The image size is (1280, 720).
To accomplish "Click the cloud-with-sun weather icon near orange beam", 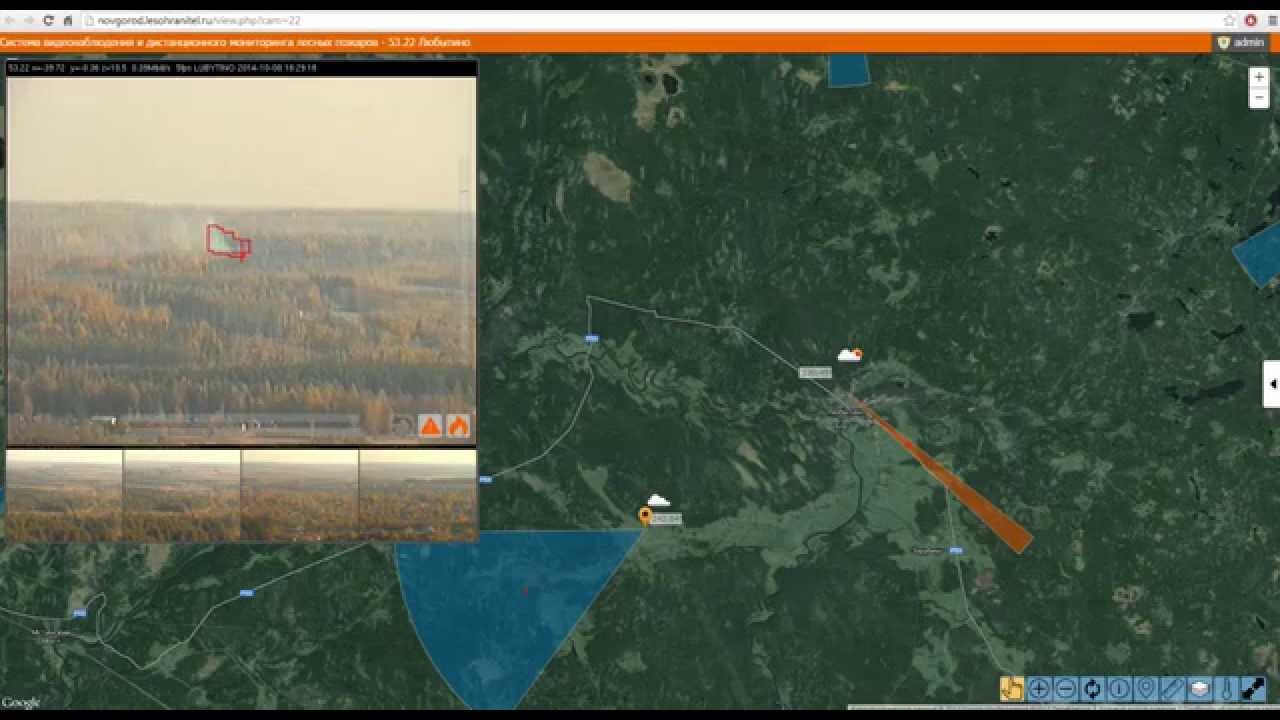I will tap(850, 354).
